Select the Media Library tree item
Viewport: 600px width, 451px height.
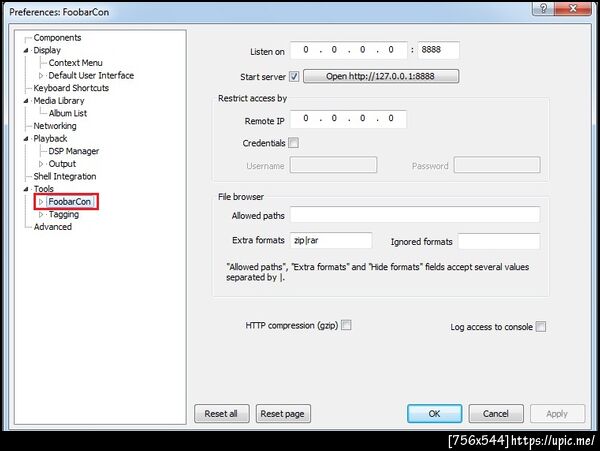(59, 101)
